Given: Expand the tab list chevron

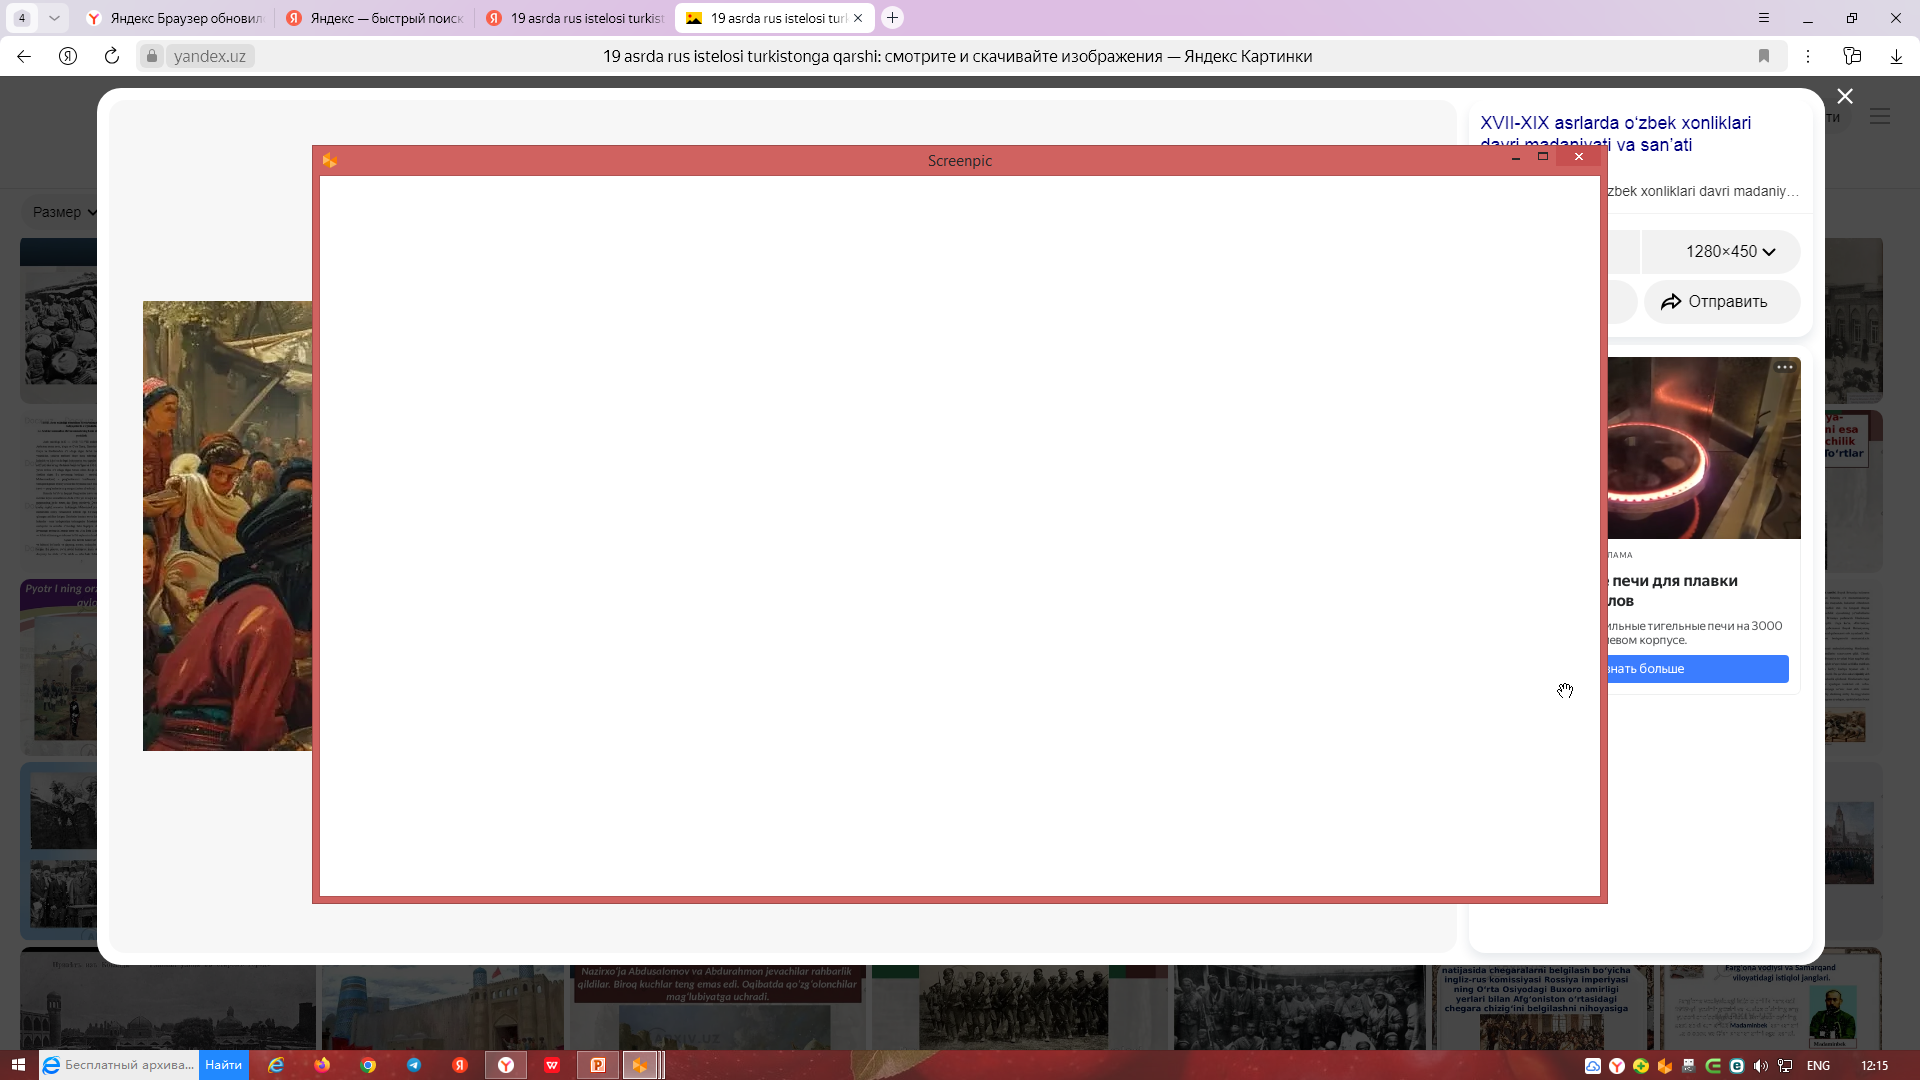Looking at the screenshot, I should (54, 18).
